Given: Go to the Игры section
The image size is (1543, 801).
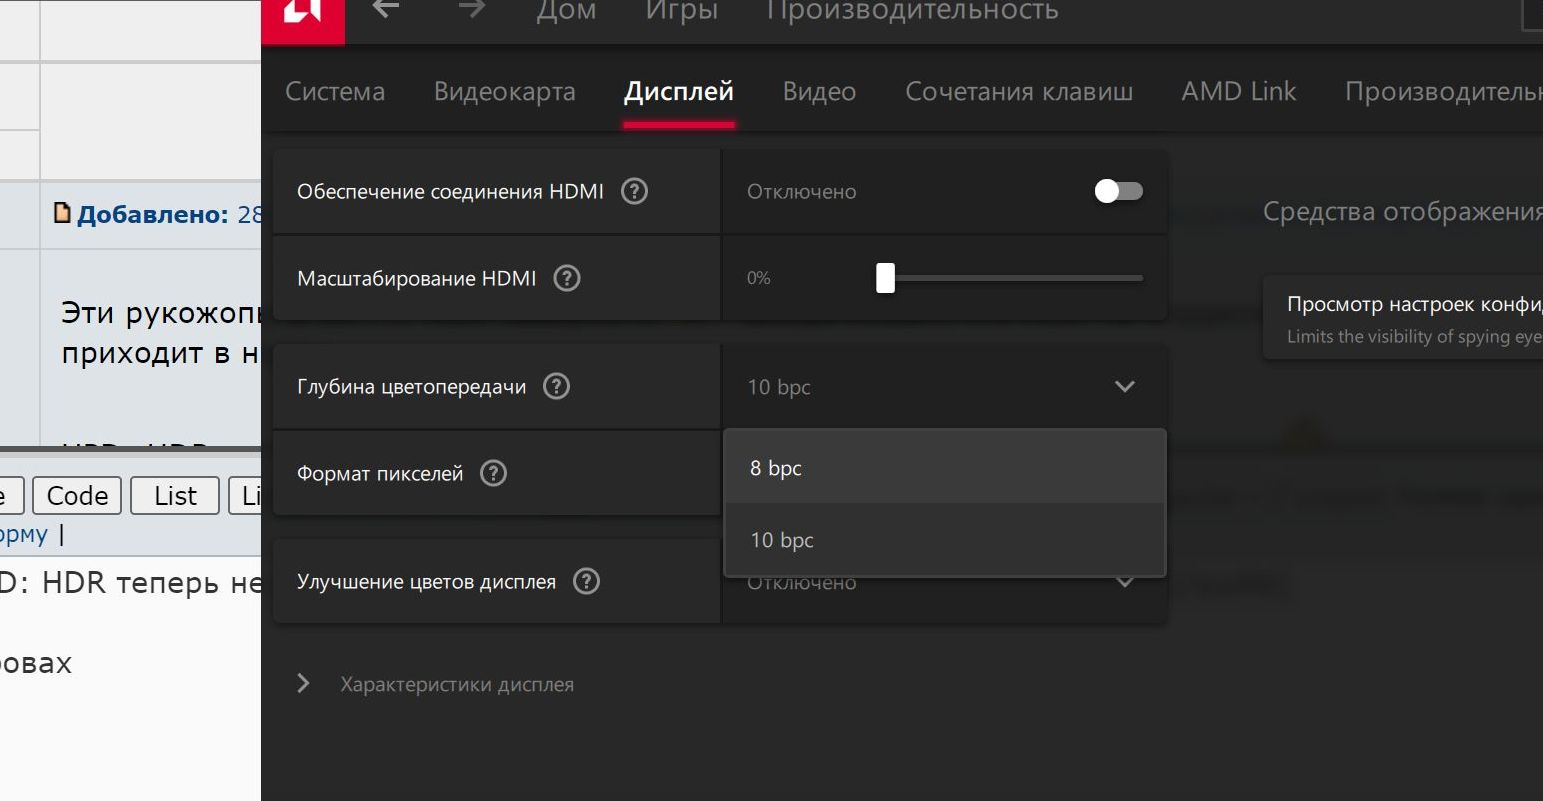Looking at the screenshot, I should pyautogui.click(x=681, y=11).
